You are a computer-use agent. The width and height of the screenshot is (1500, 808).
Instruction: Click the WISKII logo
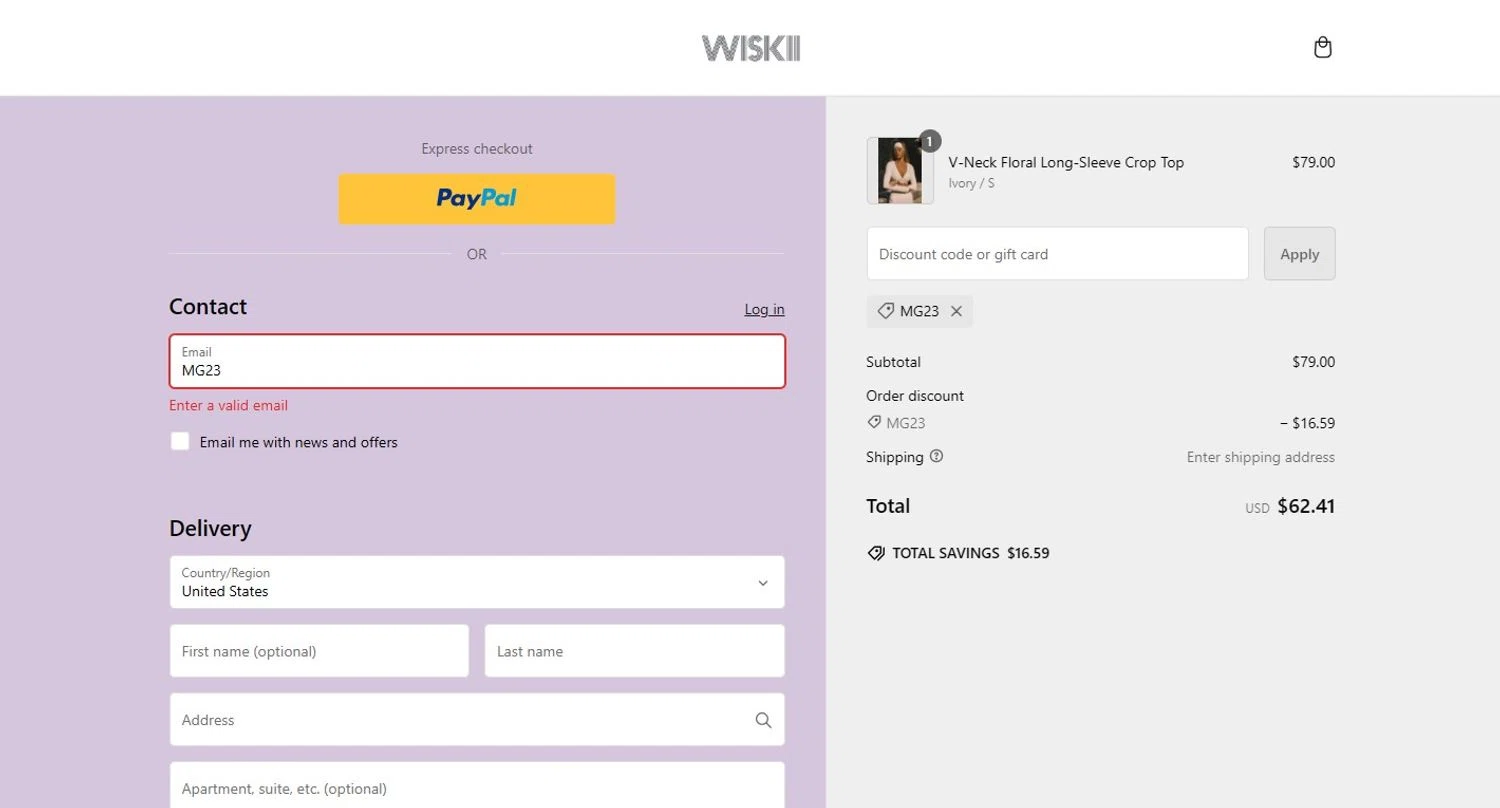click(x=750, y=48)
